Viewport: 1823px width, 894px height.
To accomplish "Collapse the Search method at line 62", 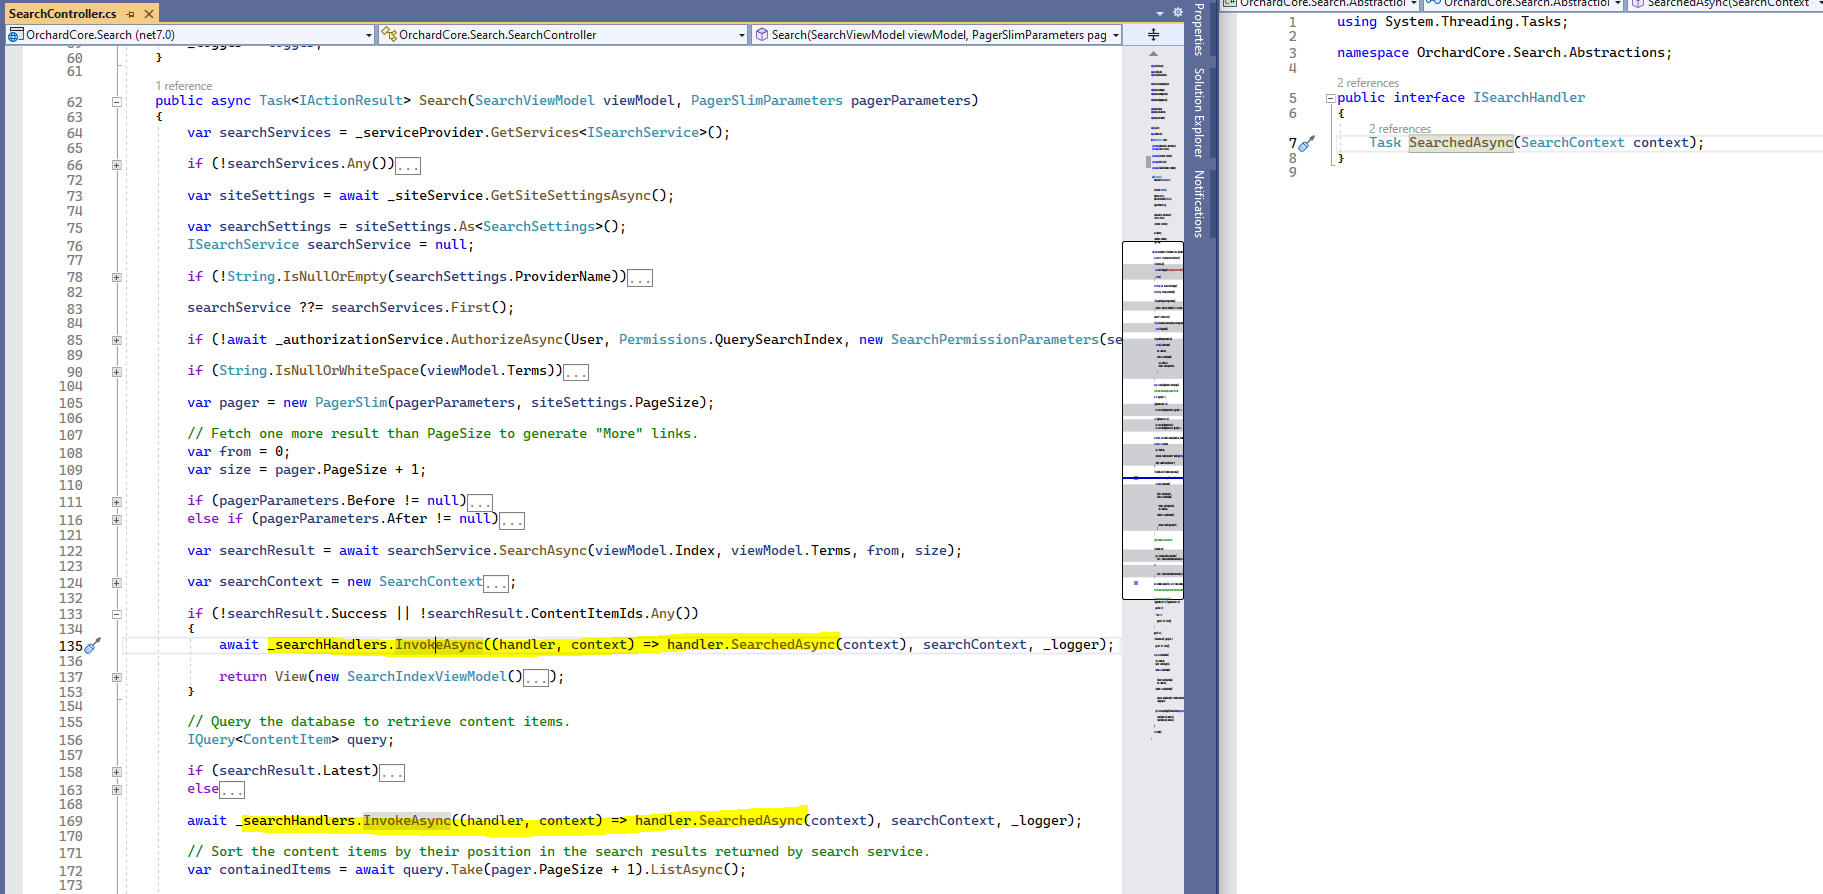I will [117, 102].
